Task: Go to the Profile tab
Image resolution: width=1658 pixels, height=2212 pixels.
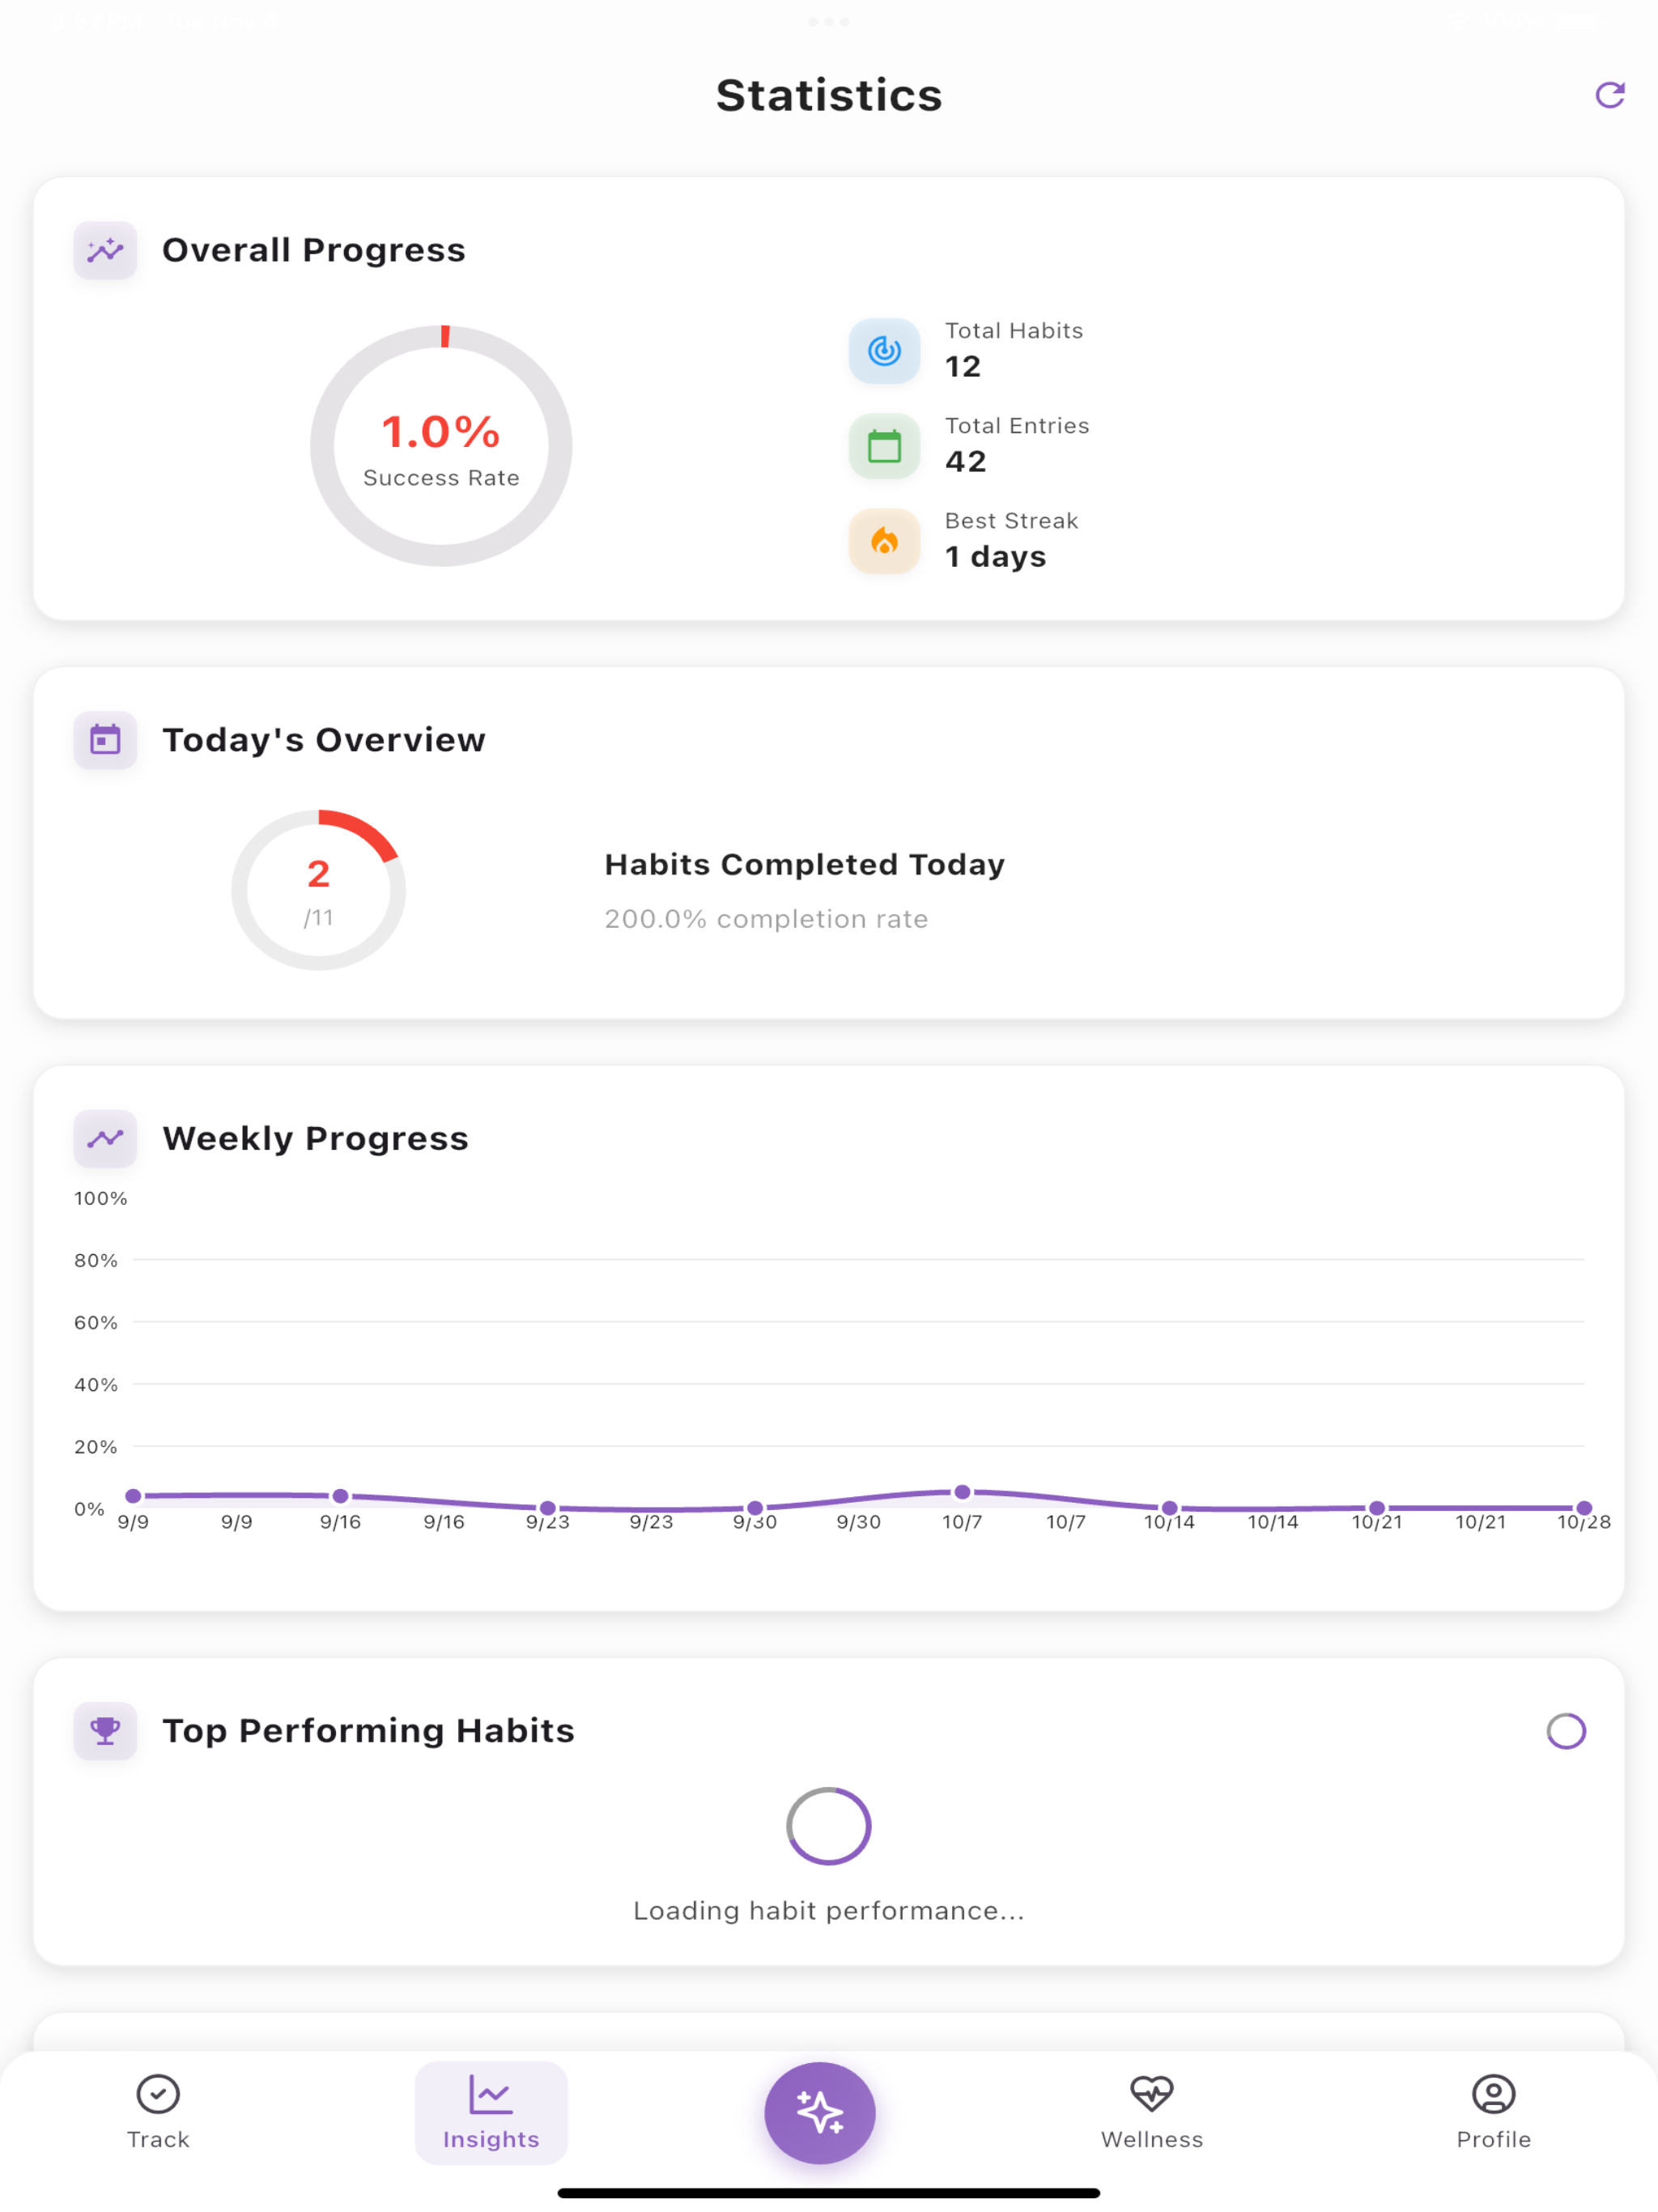Action: click(x=1493, y=2112)
